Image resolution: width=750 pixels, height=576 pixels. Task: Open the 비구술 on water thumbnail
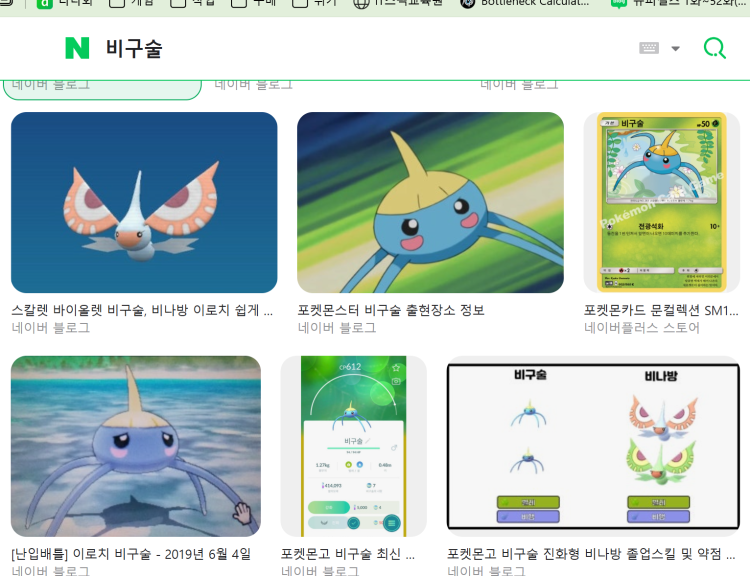pyautogui.click(x=136, y=446)
